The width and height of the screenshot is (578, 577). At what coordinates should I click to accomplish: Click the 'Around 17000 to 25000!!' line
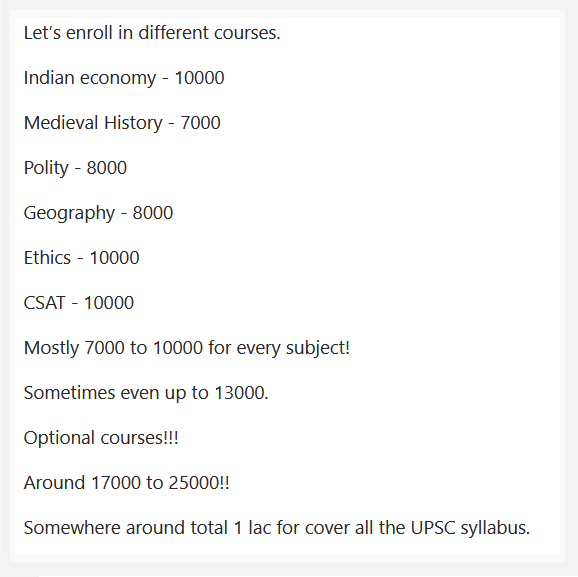[126, 483]
